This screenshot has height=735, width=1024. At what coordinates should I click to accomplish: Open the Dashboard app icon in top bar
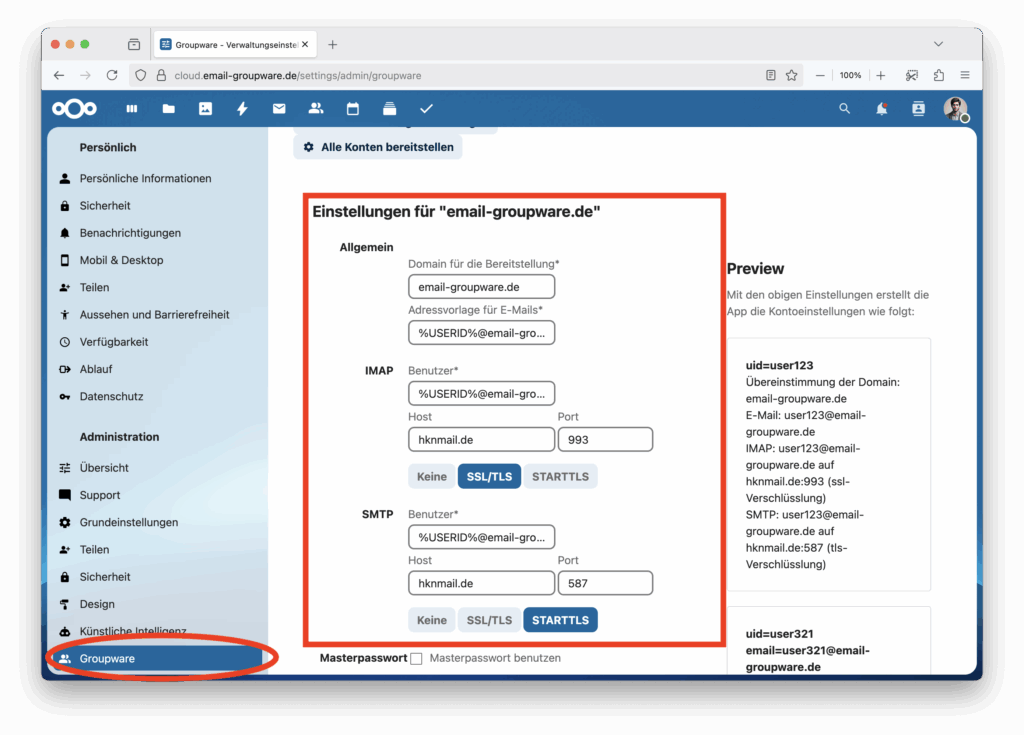click(132, 108)
